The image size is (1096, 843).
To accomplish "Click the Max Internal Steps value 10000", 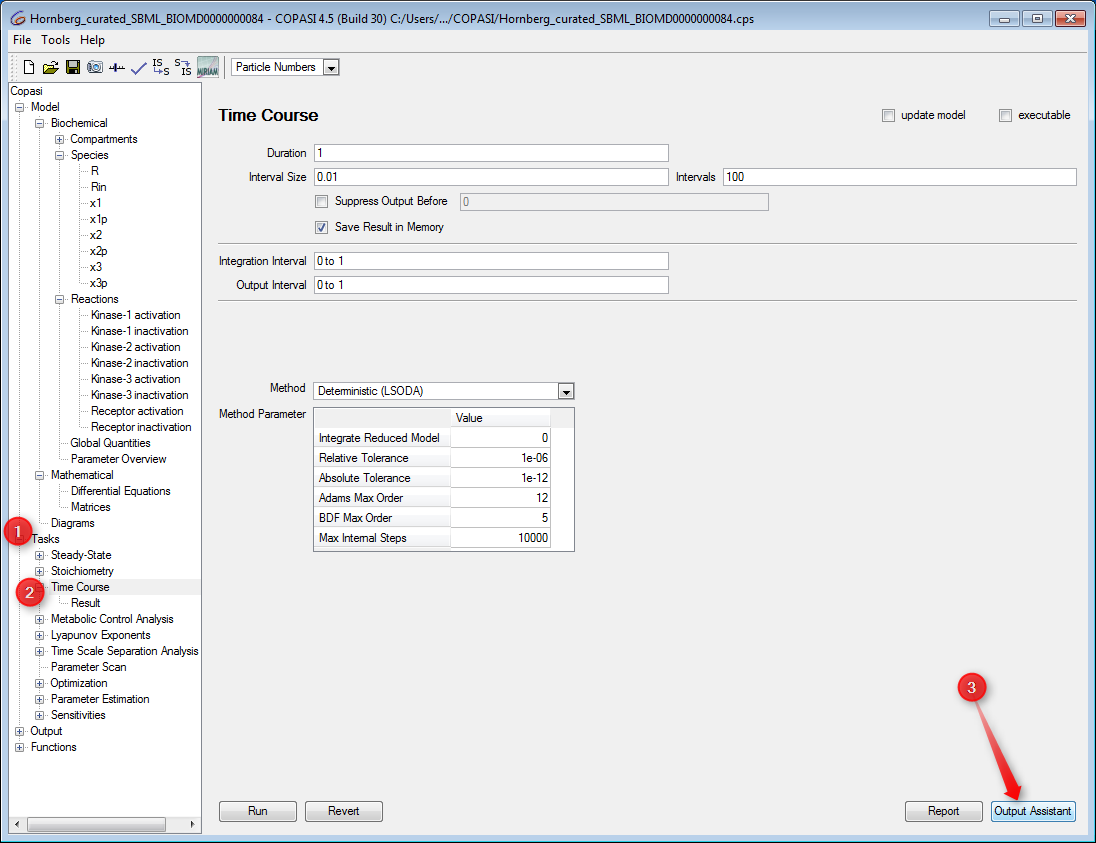I will point(500,538).
